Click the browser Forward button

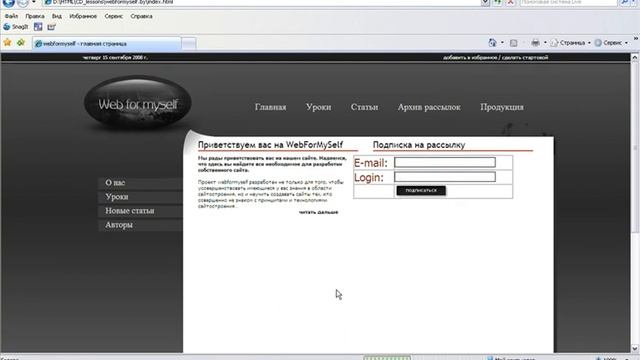pos(23,3)
